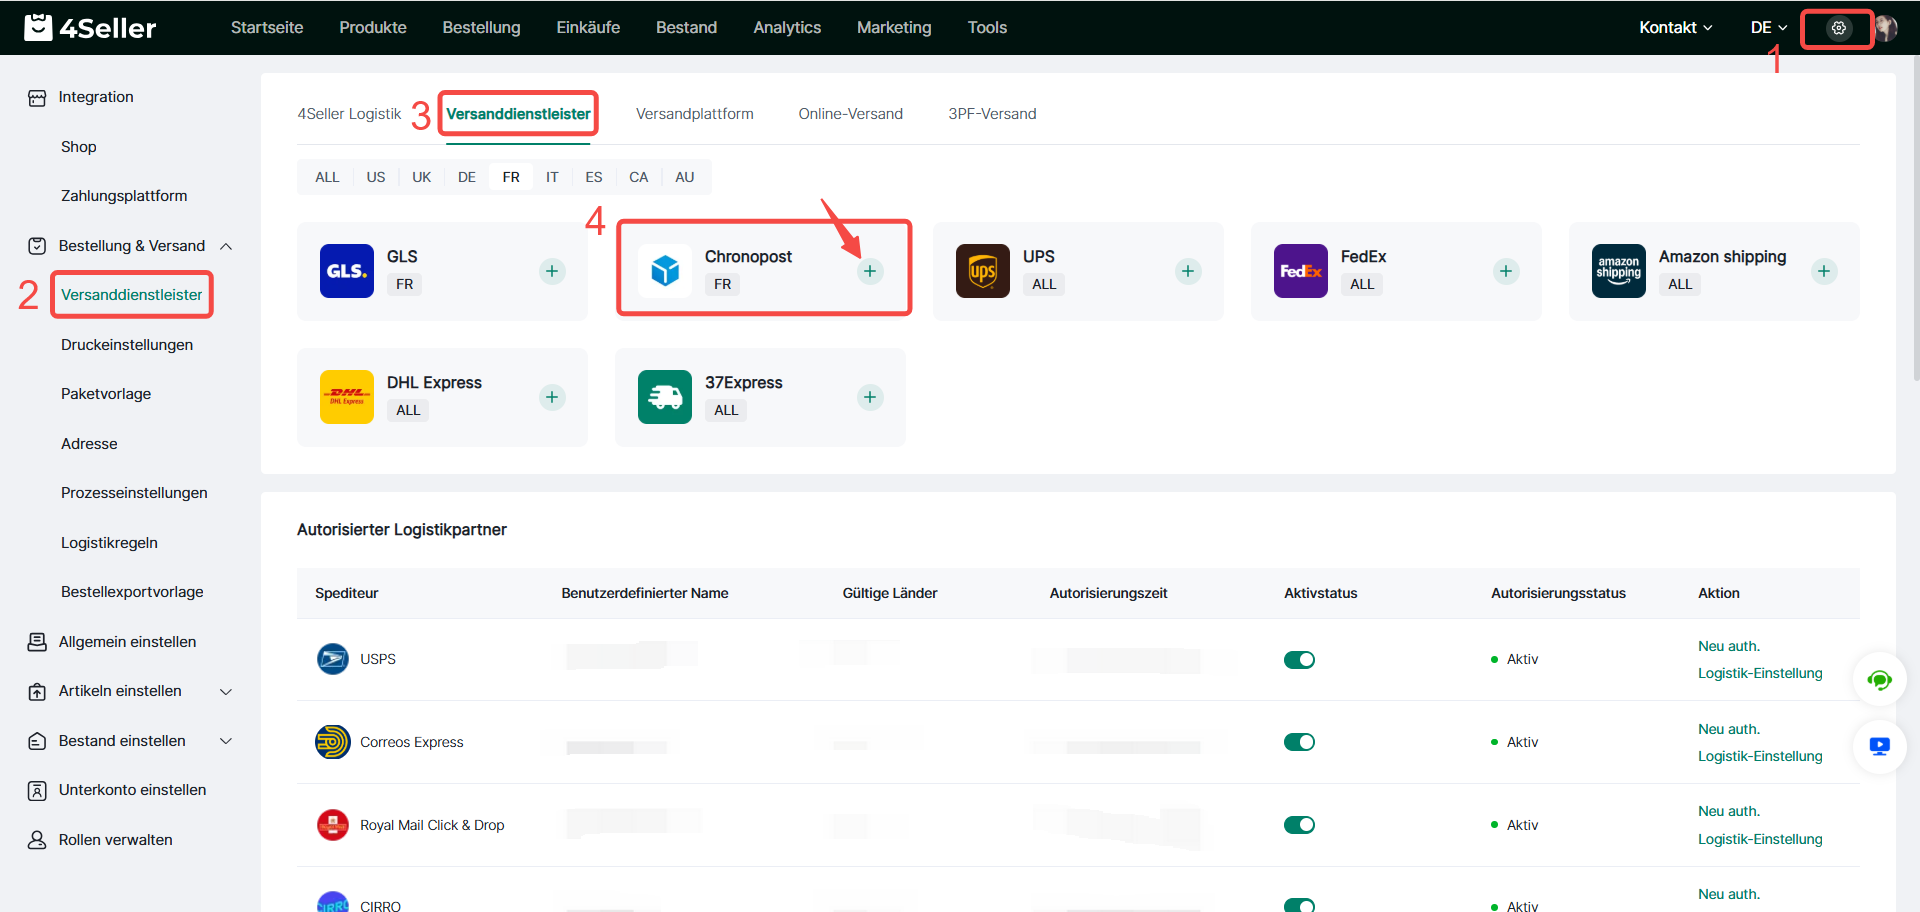1920x912 pixels.
Task: Click Logistik-Einstellung link for USPS
Action: point(1760,673)
